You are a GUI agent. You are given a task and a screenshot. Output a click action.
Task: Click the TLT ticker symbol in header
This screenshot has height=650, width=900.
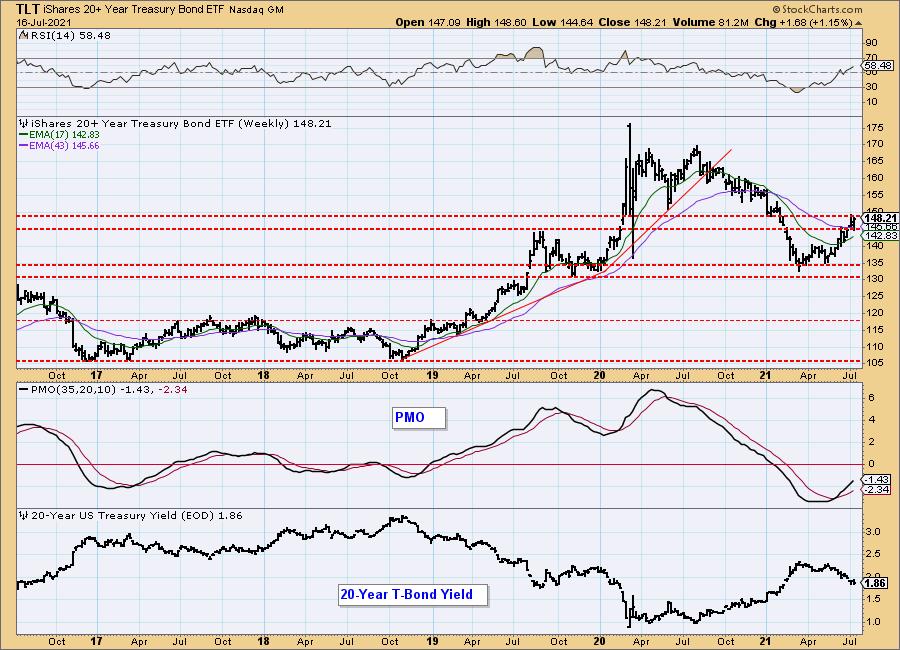pos(30,9)
